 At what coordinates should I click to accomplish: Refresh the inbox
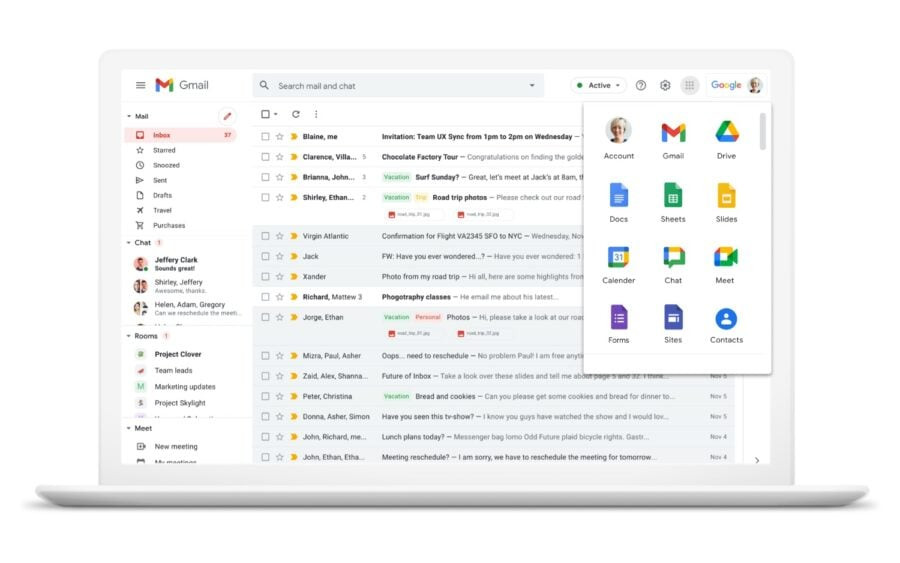point(296,114)
